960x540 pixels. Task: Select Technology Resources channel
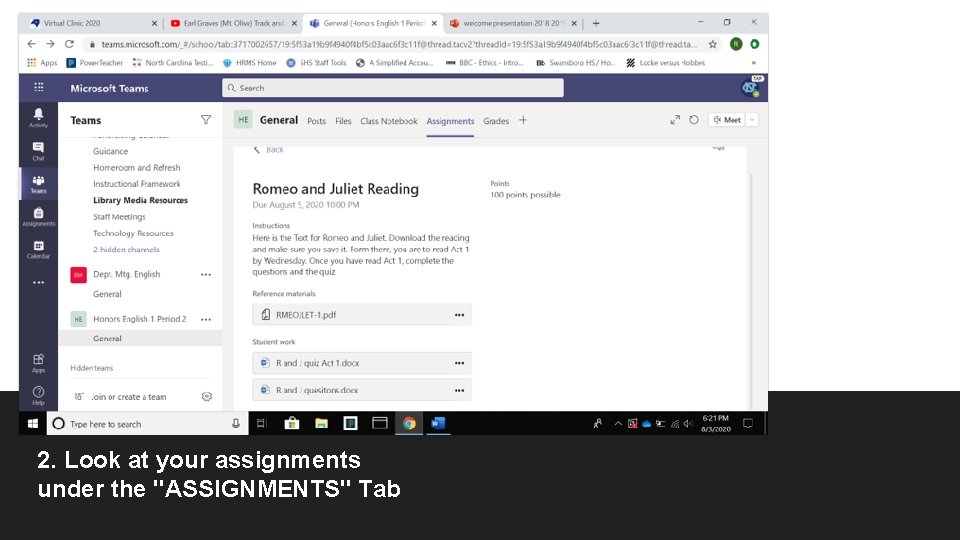coord(133,233)
